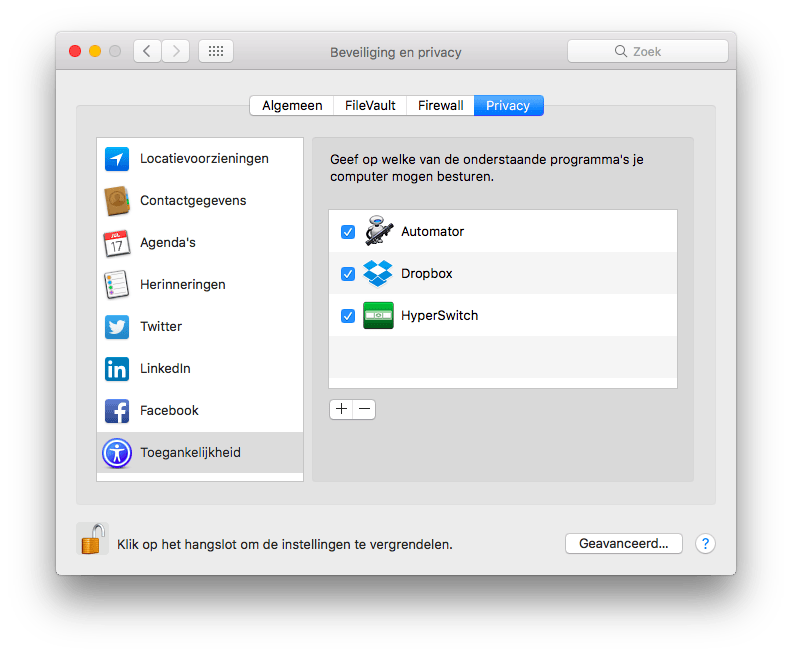This screenshot has height=655, width=792.
Task: Click the magnifier icon in search field
Action: pos(621,51)
